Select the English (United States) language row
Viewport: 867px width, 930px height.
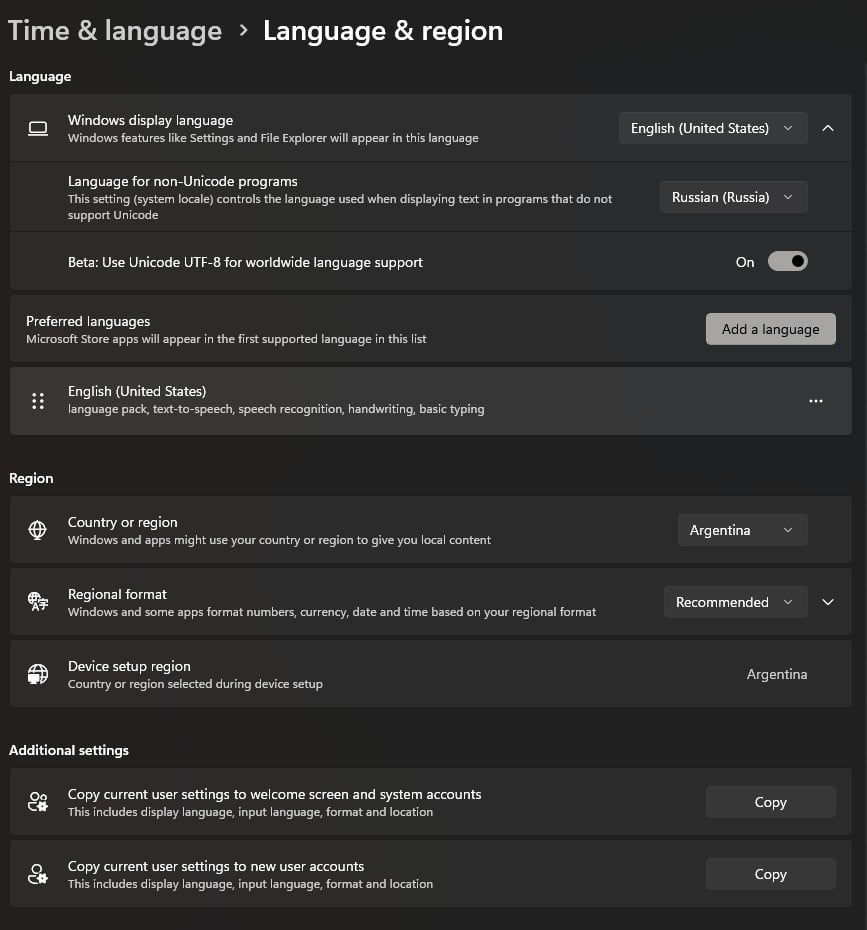coord(400,400)
